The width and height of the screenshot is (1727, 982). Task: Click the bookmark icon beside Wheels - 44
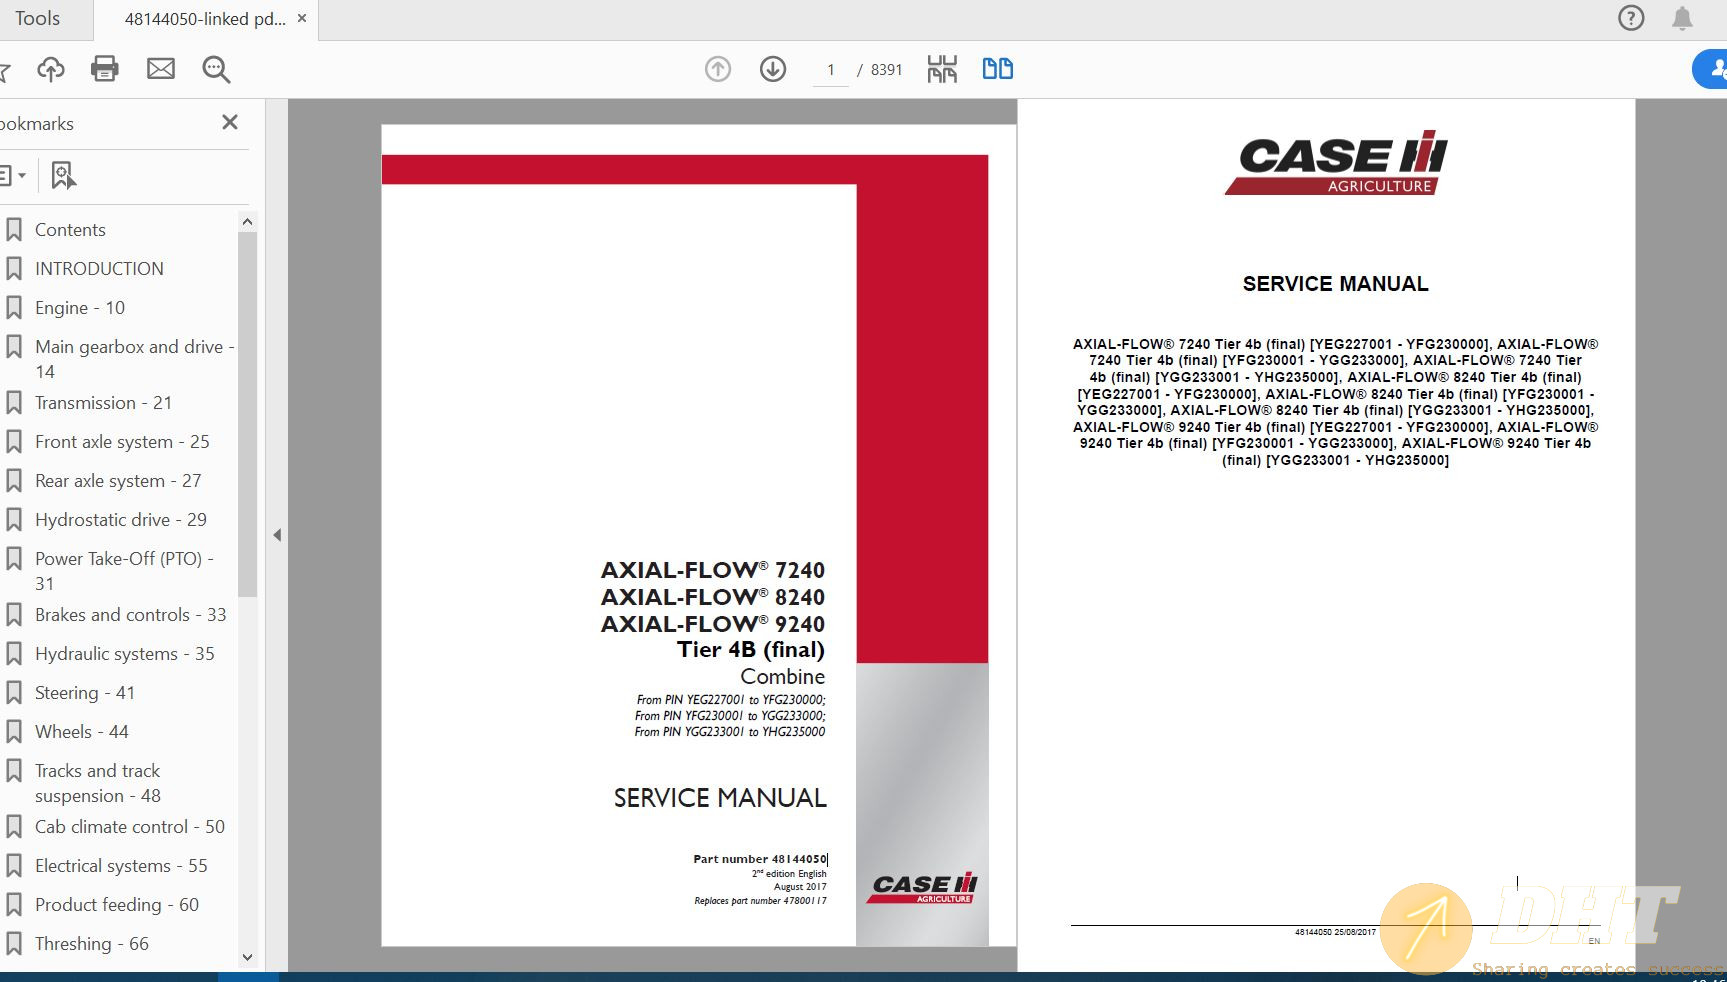pos(14,732)
